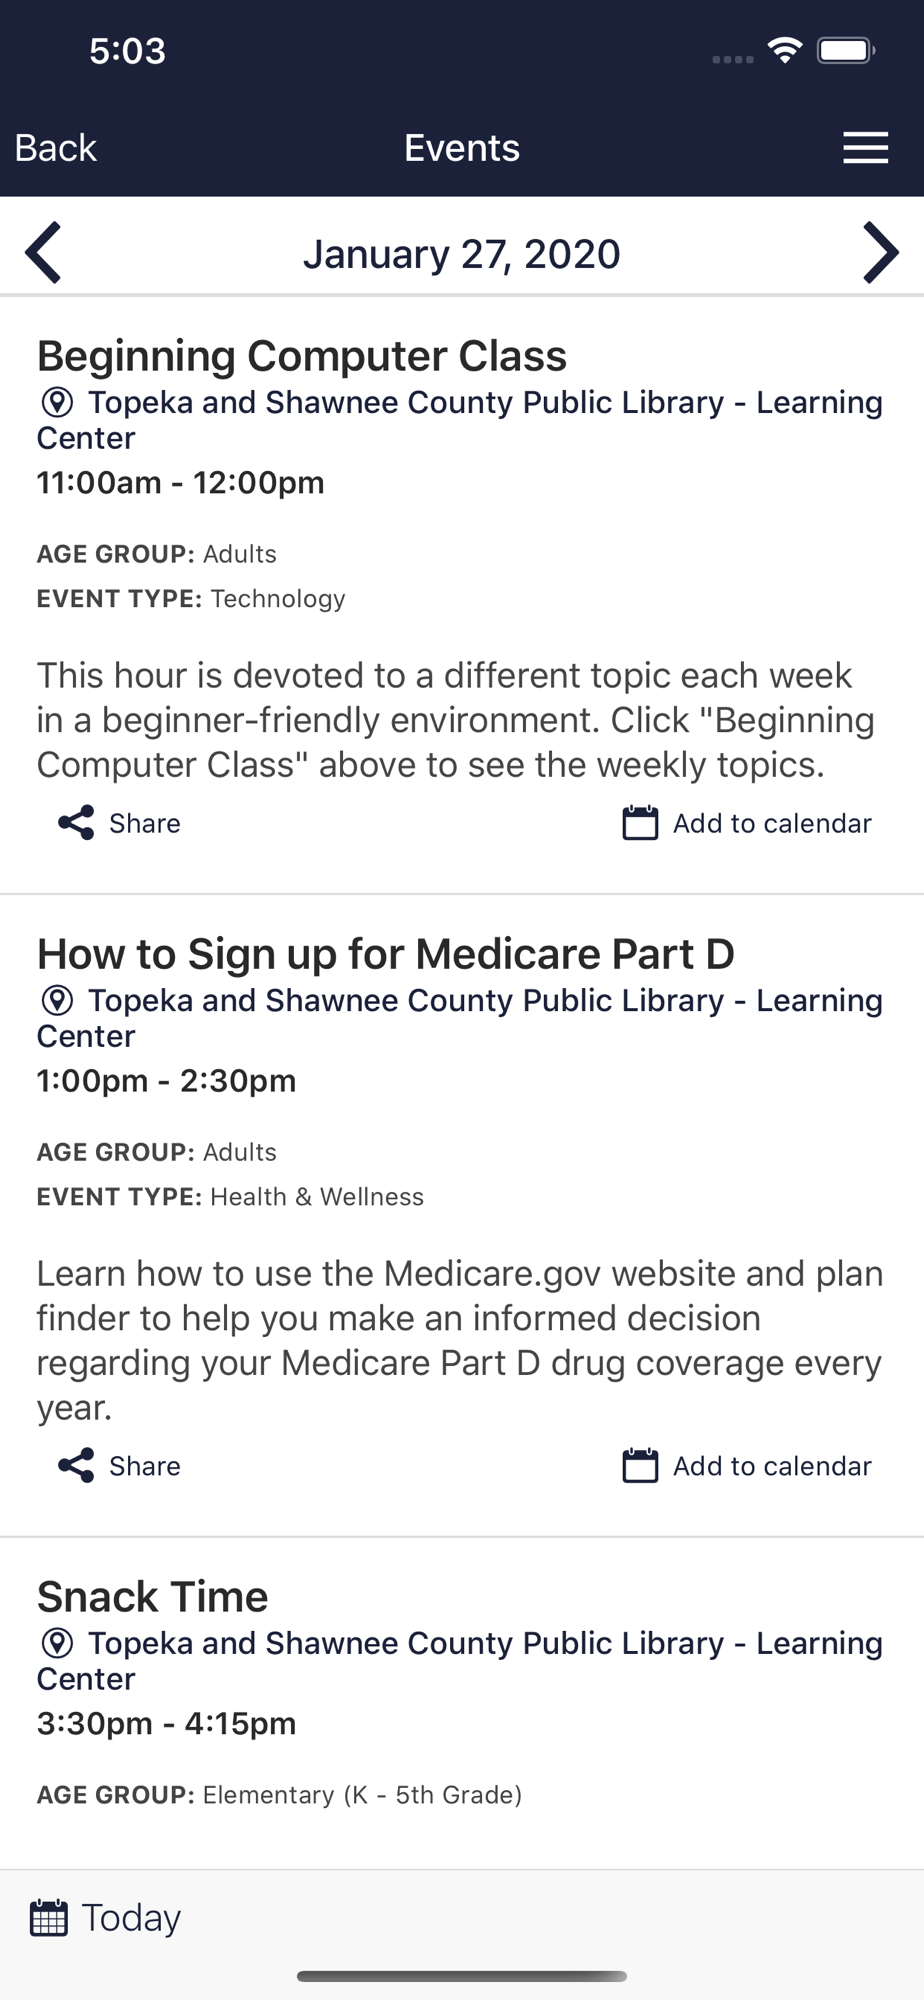Select the January 27, 2020 date header
Image resolution: width=924 pixels, height=2000 pixels.
(462, 254)
